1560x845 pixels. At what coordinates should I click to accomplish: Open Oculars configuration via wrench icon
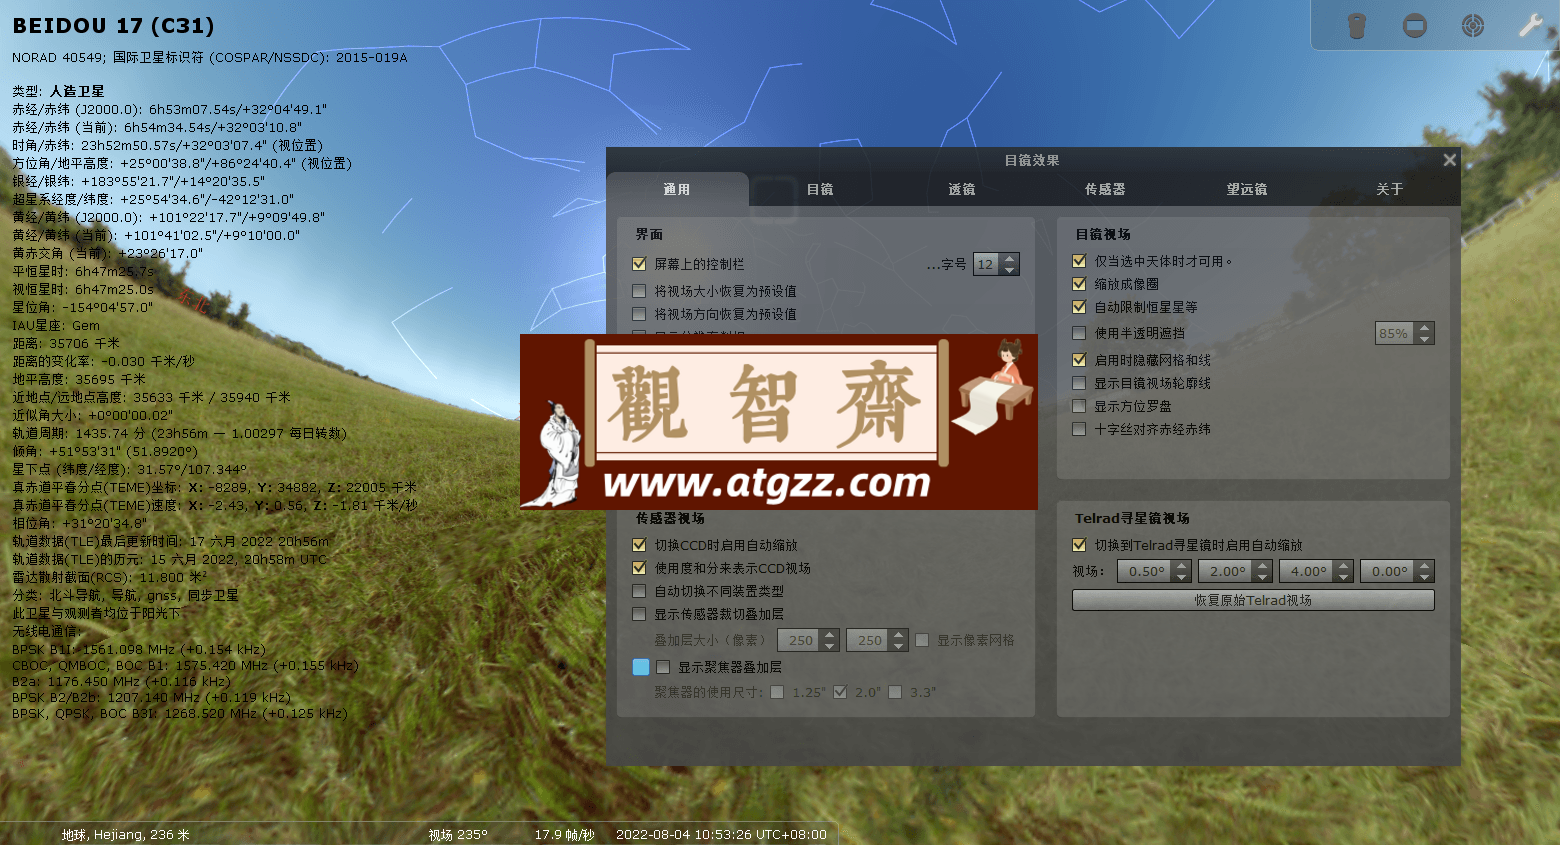tap(1531, 25)
